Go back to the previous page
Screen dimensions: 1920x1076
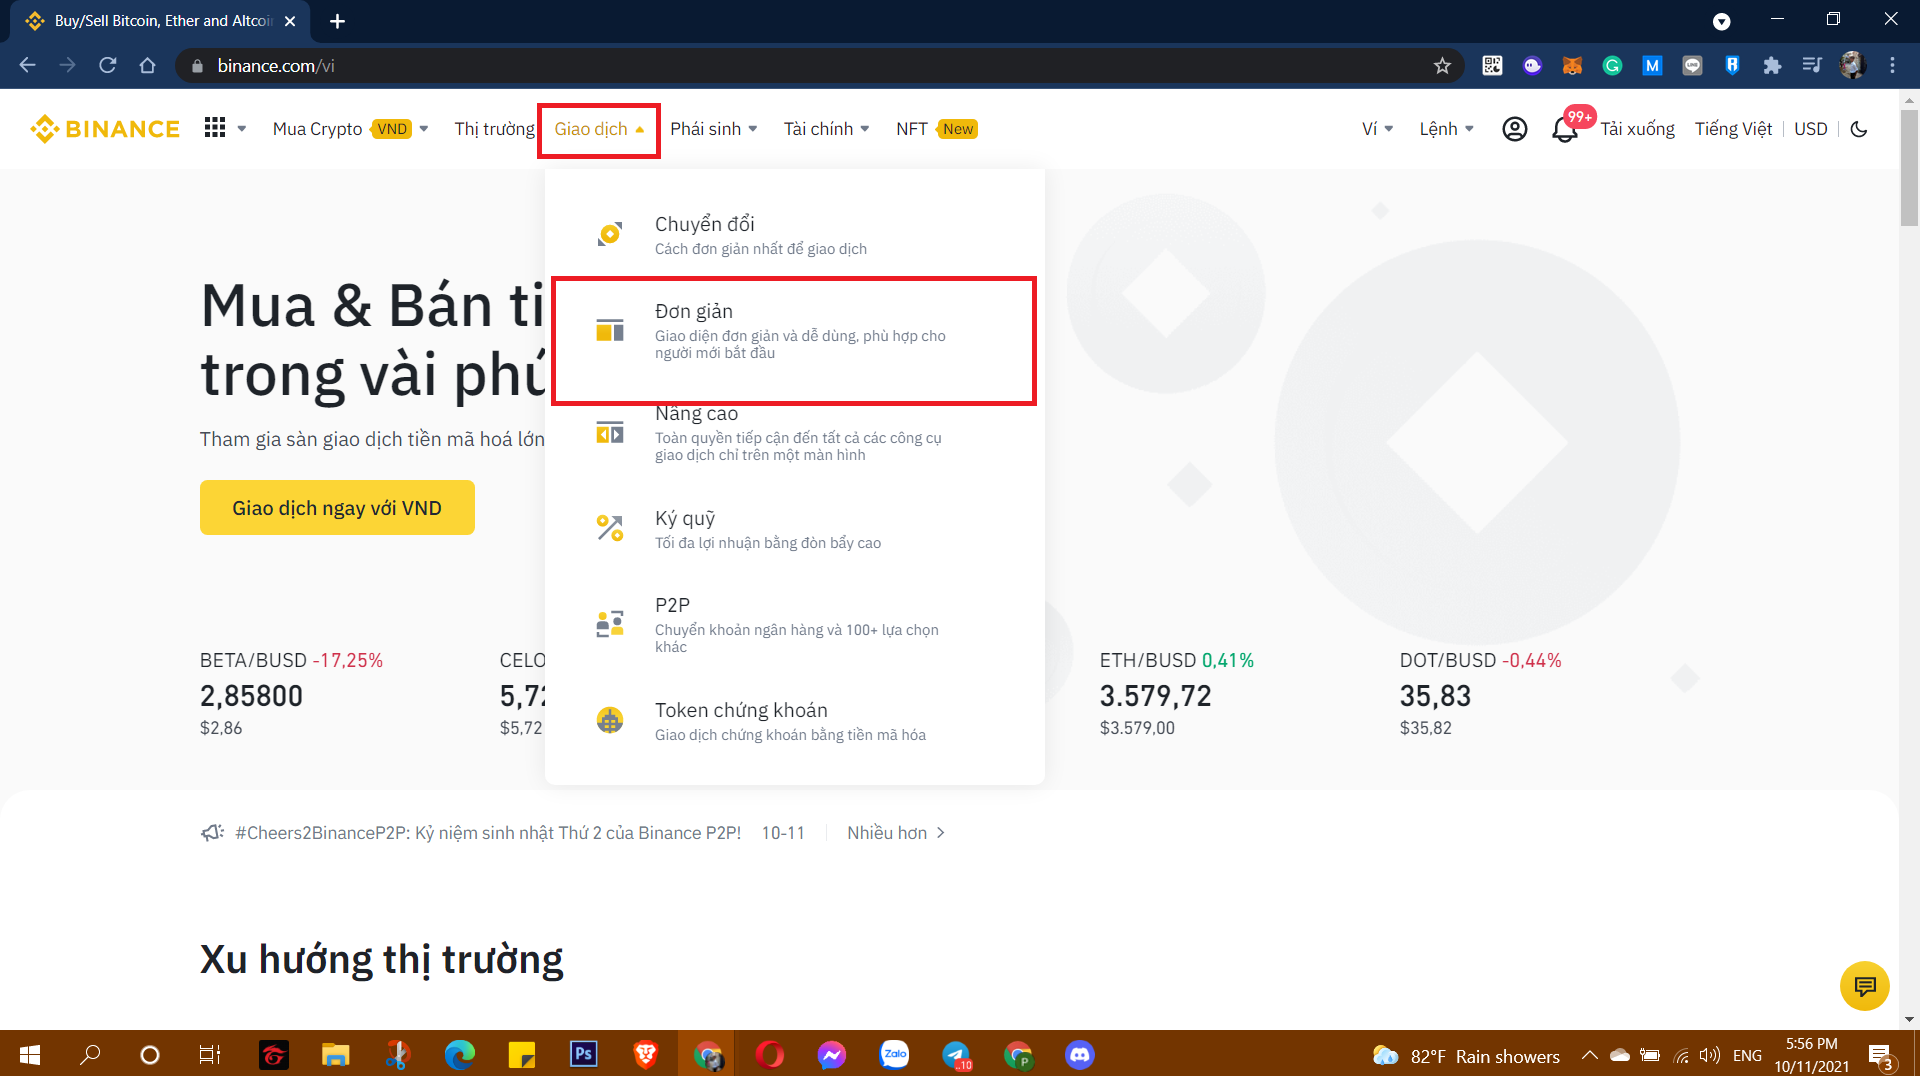[28, 66]
